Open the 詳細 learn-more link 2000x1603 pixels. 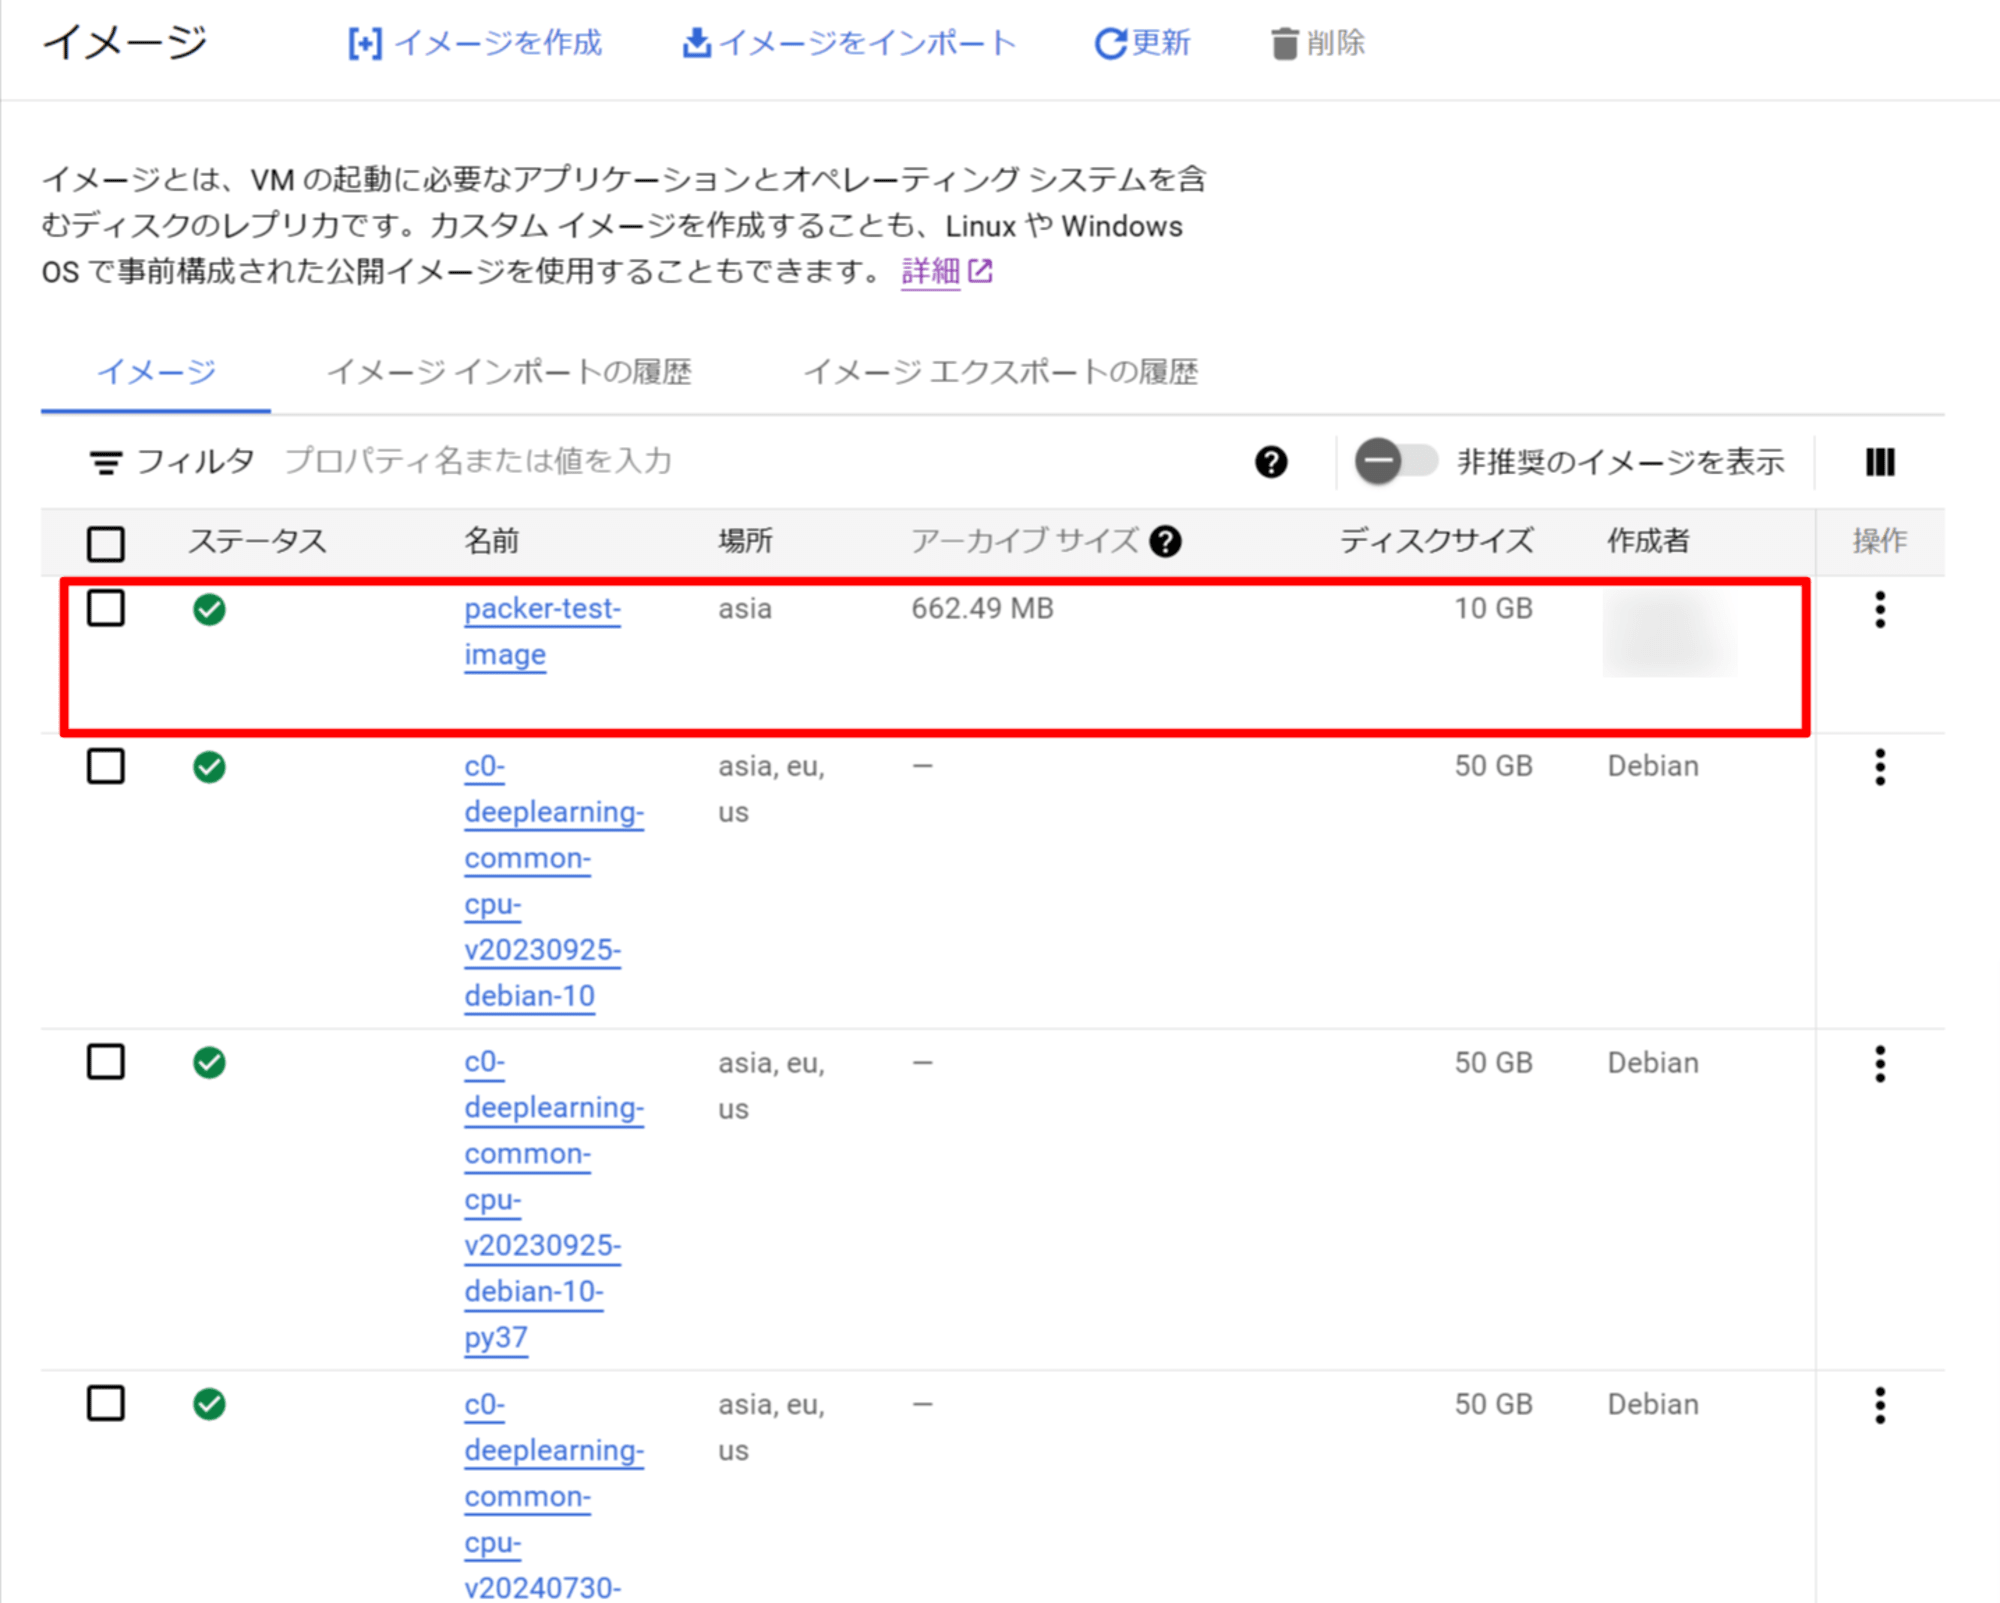click(x=946, y=271)
